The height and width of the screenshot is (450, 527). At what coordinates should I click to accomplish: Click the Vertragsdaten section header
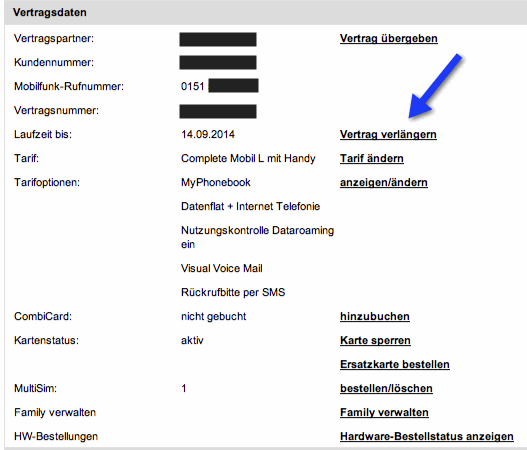pos(50,12)
